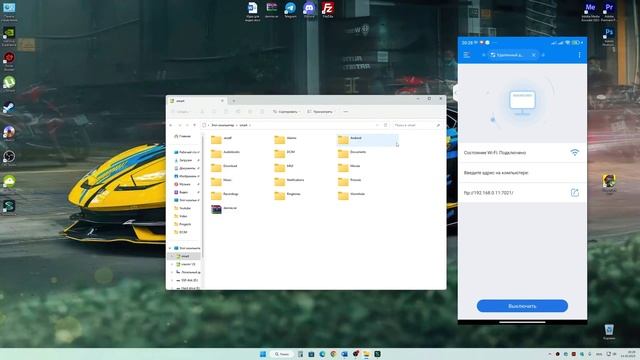Open the Просмотреть dropdown in Explorer
This screenshot has width=640, height=360.
coord(321,111)
